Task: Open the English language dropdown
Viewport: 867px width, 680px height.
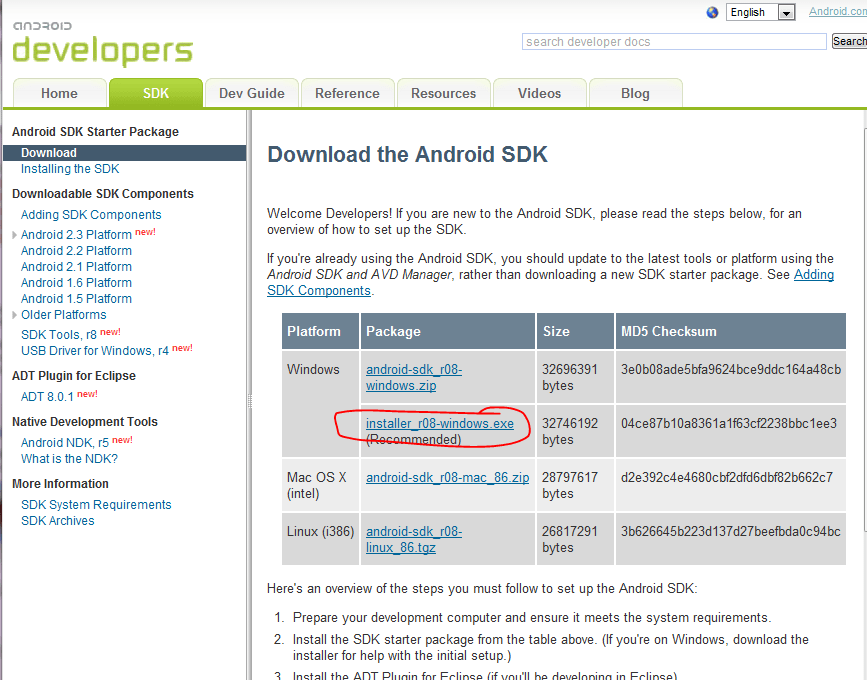Action: pos(760,12)
